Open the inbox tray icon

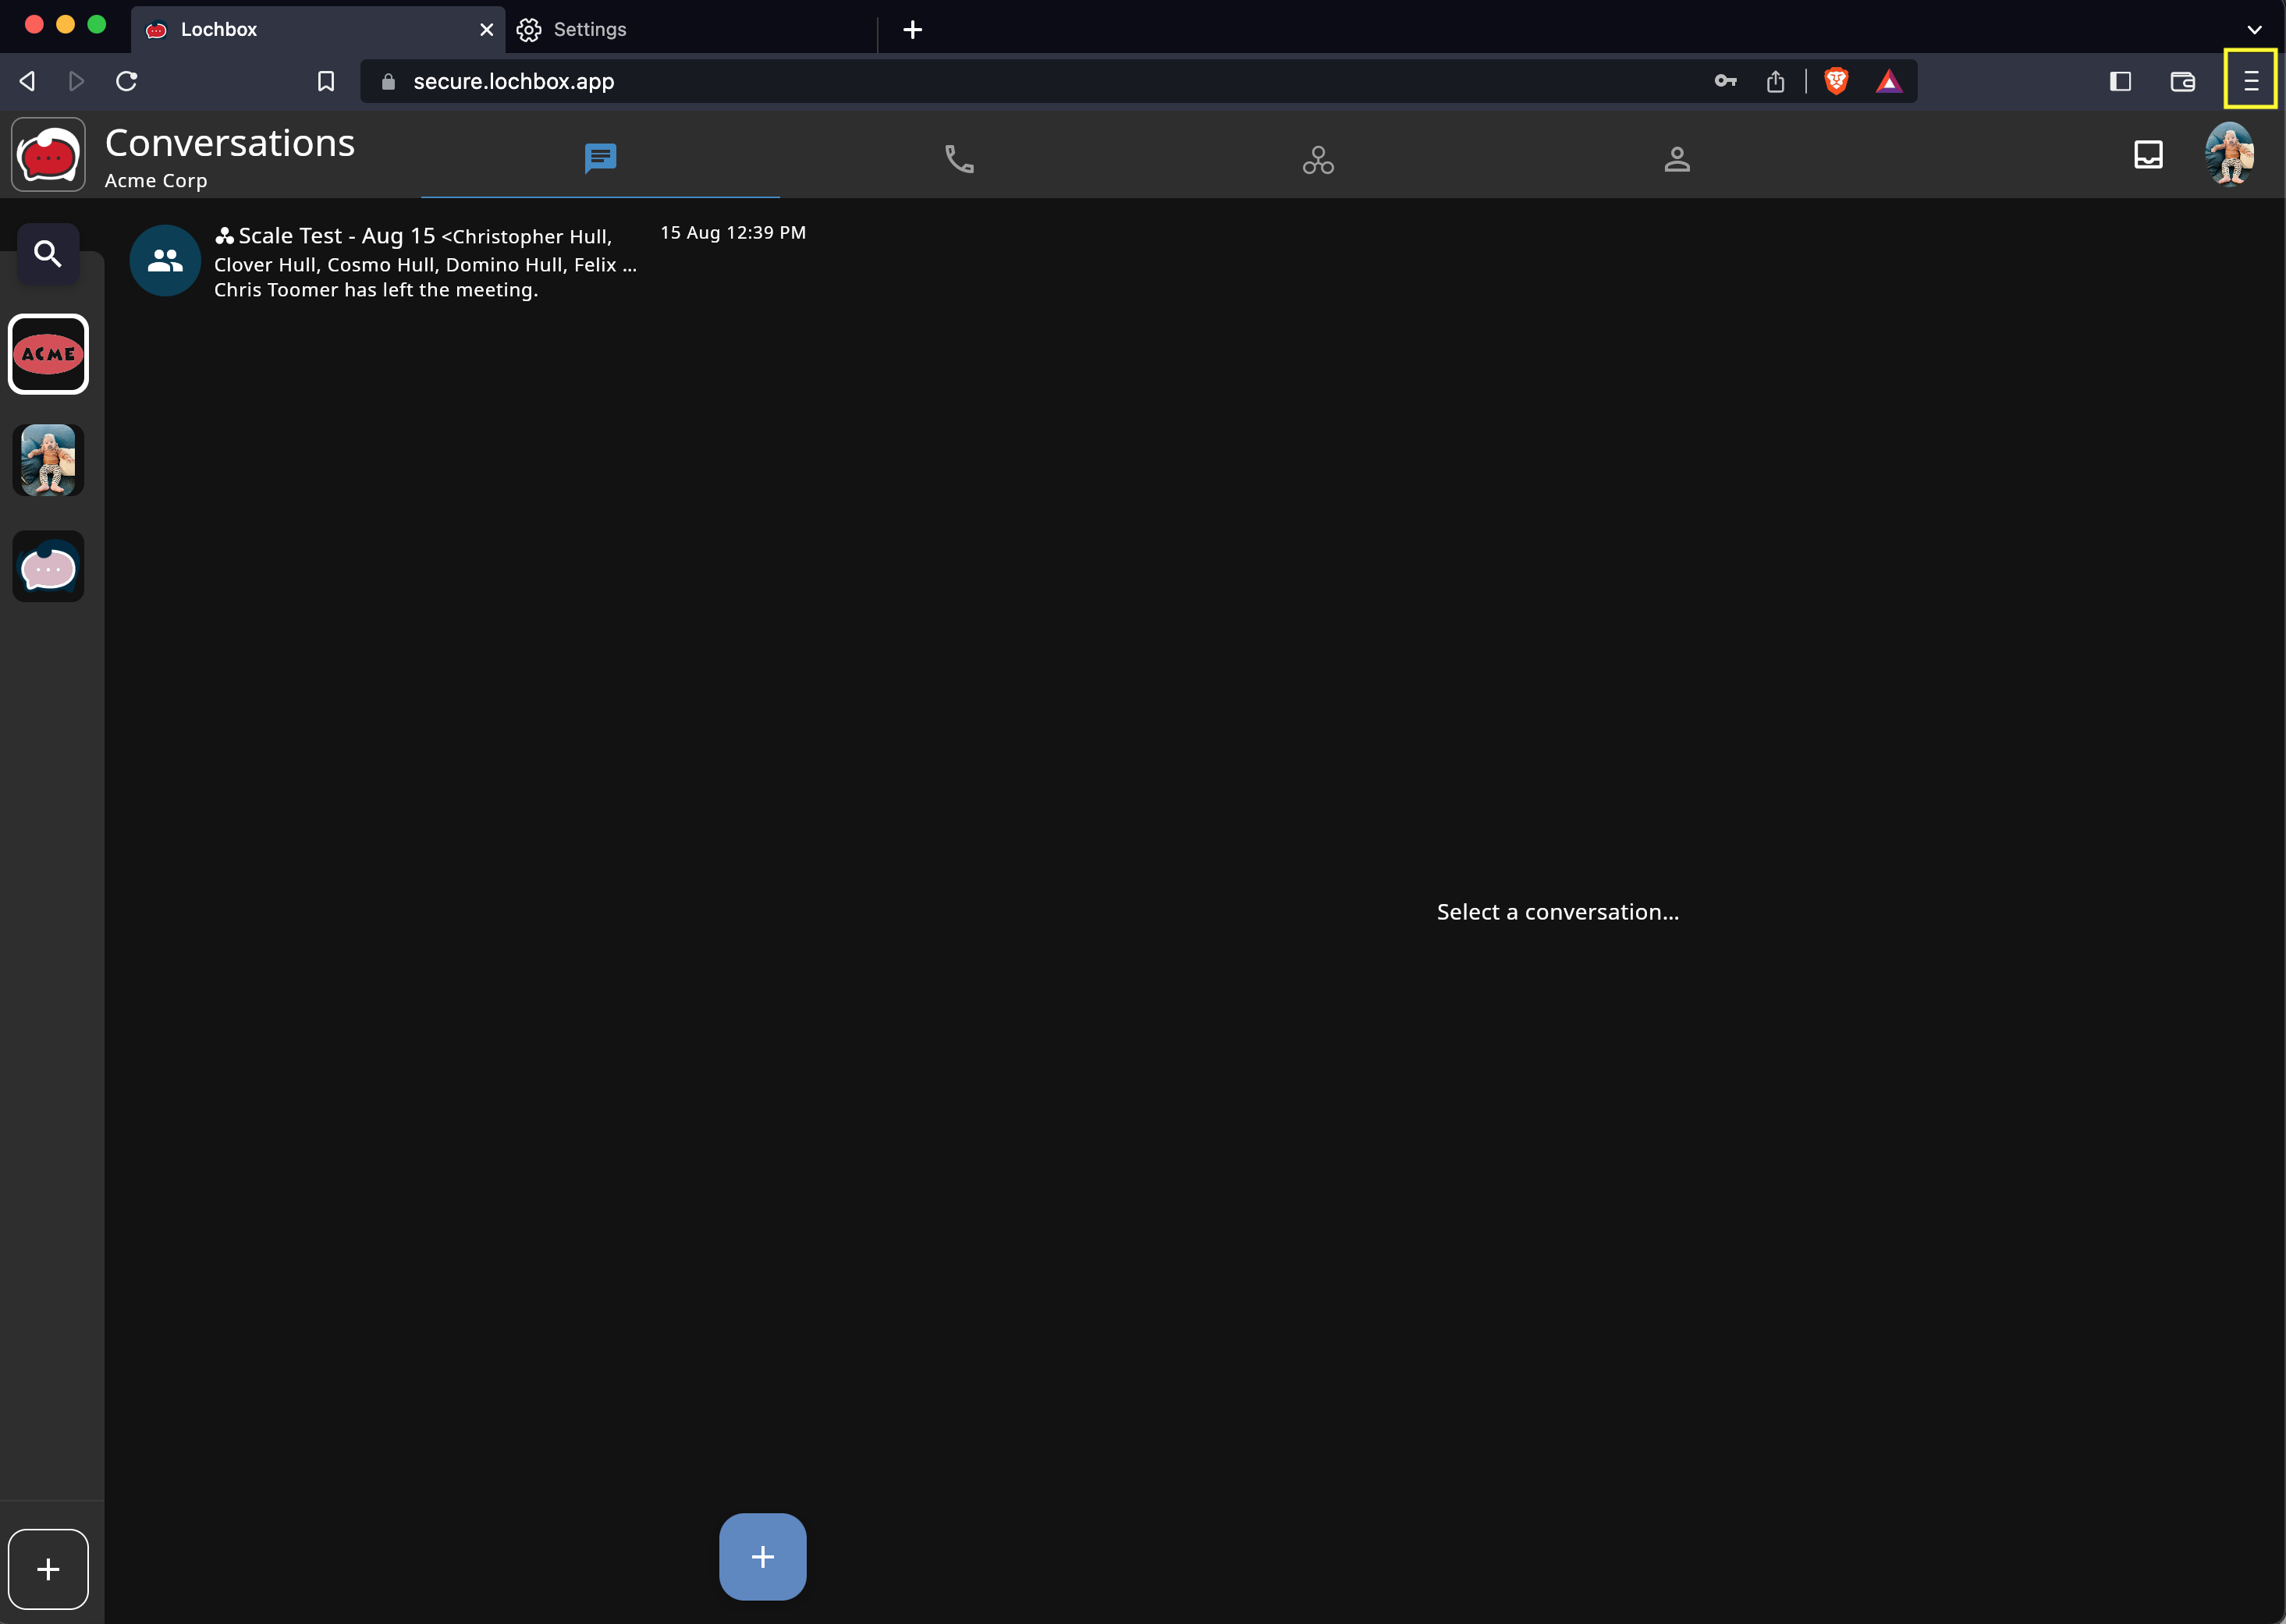pos(2148,154)
